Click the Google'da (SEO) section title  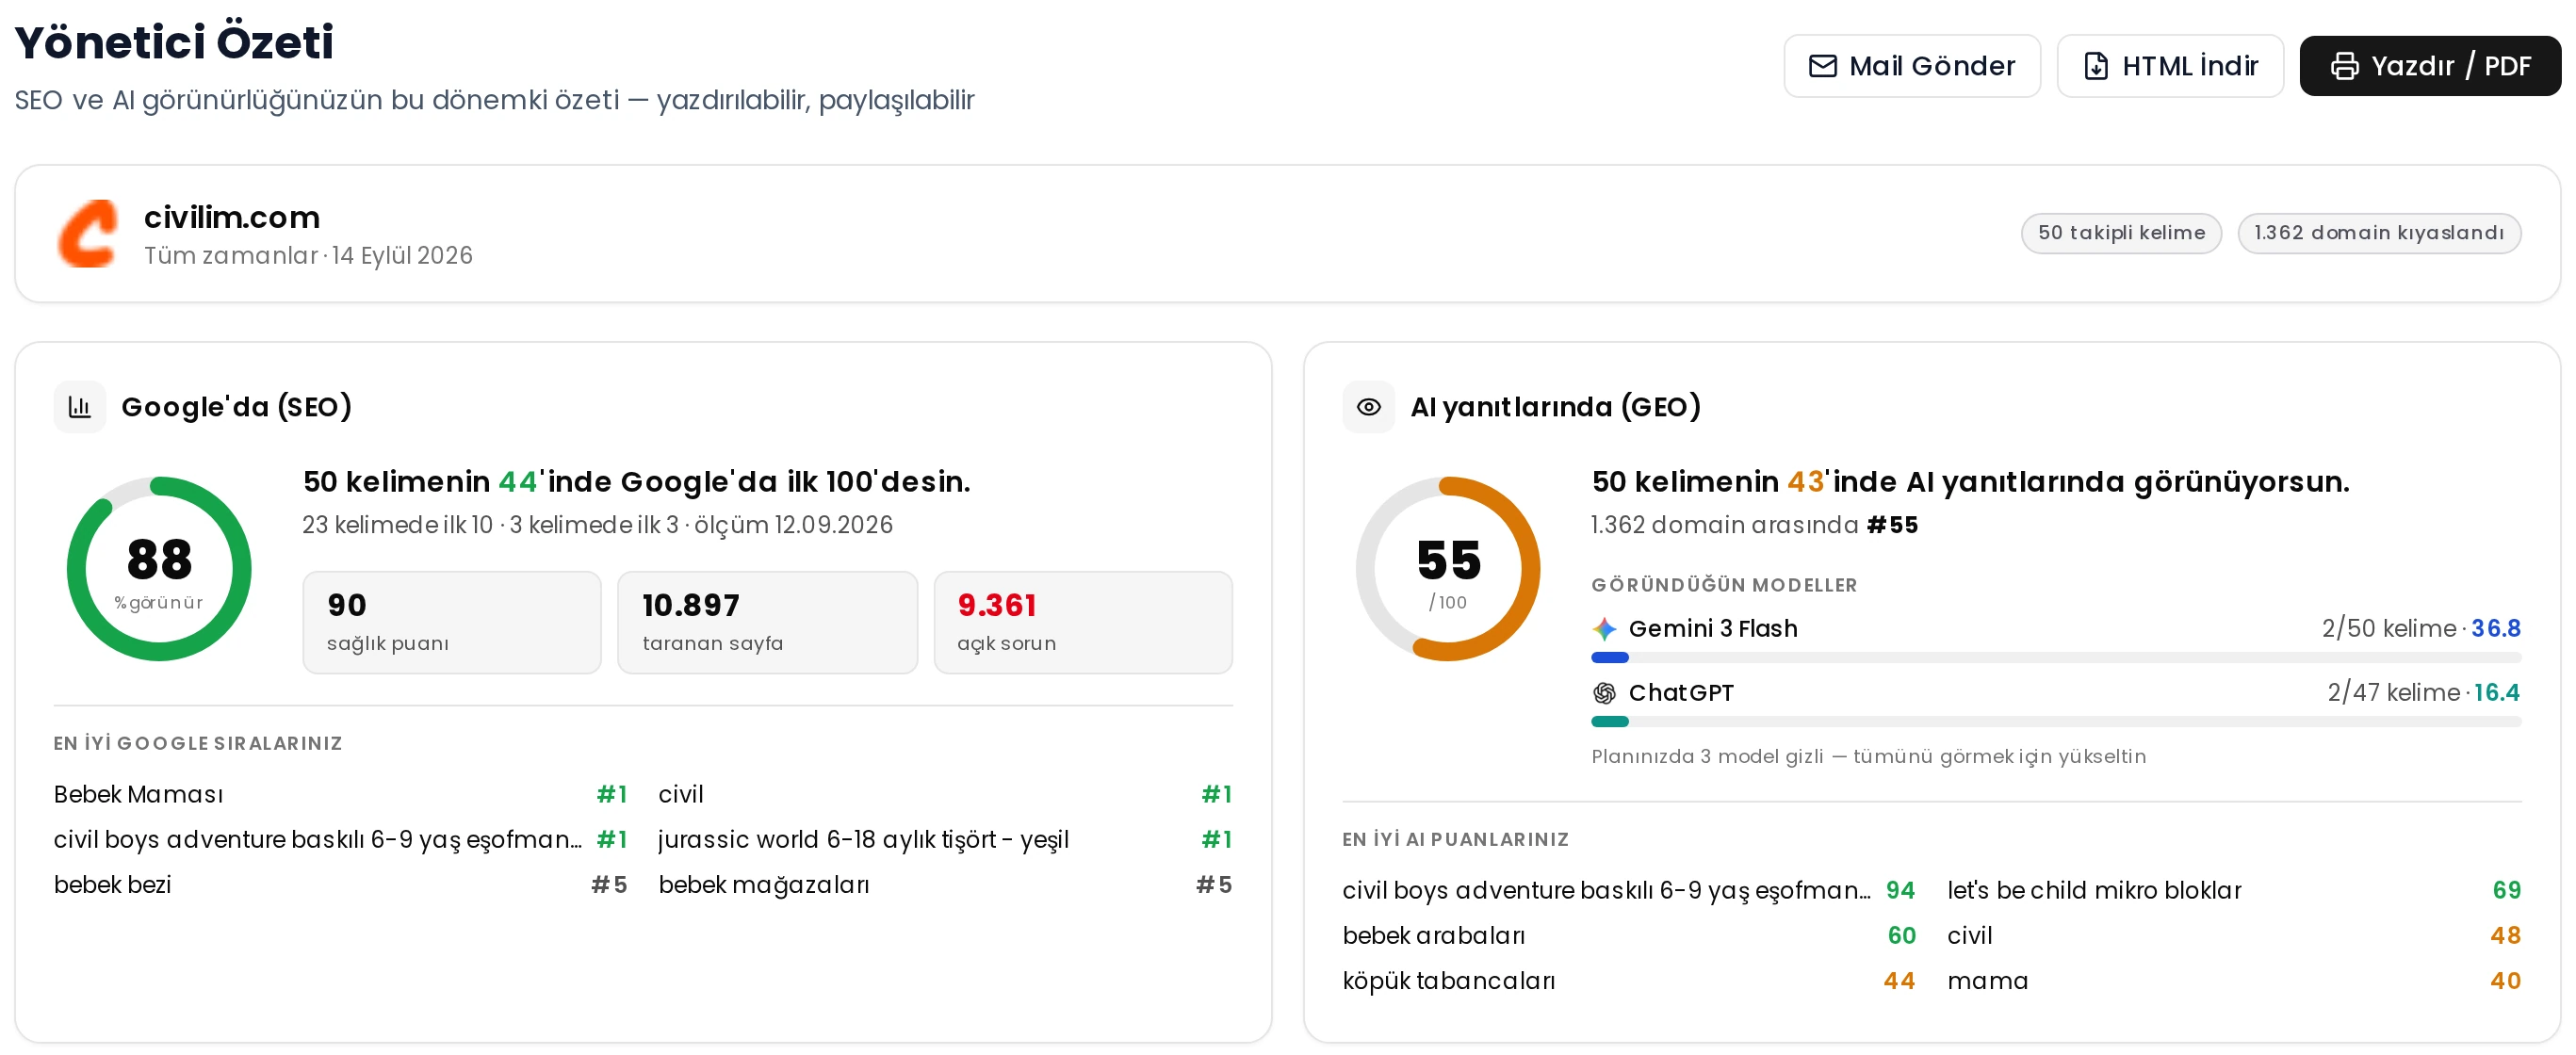coord(237,407)
